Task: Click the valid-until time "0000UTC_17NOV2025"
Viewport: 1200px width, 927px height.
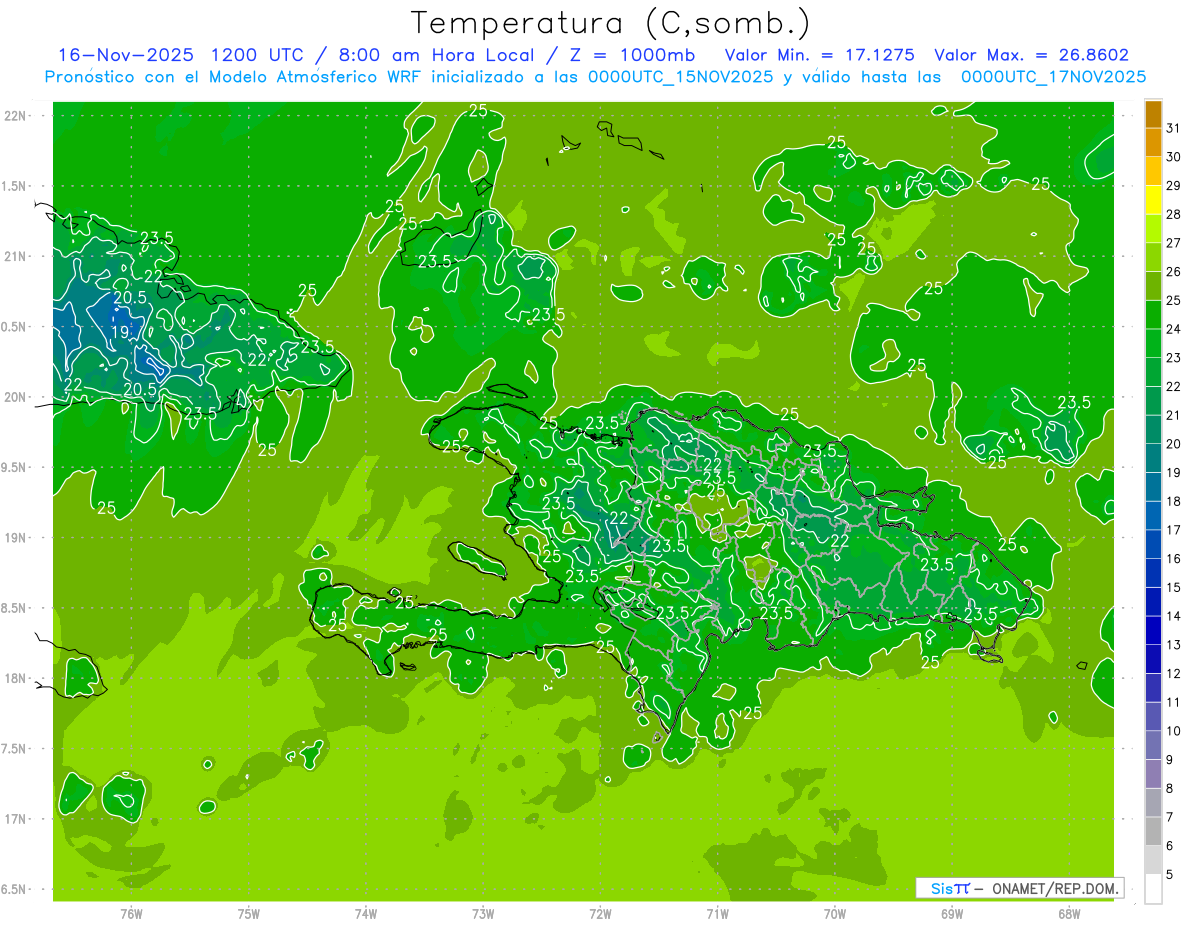Action: click(1053, 76)
